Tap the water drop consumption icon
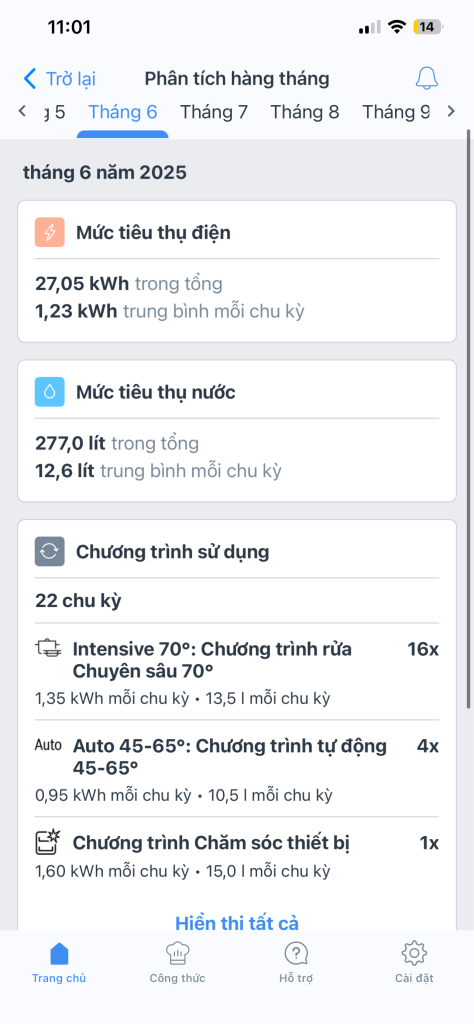 tap(50, 392)
